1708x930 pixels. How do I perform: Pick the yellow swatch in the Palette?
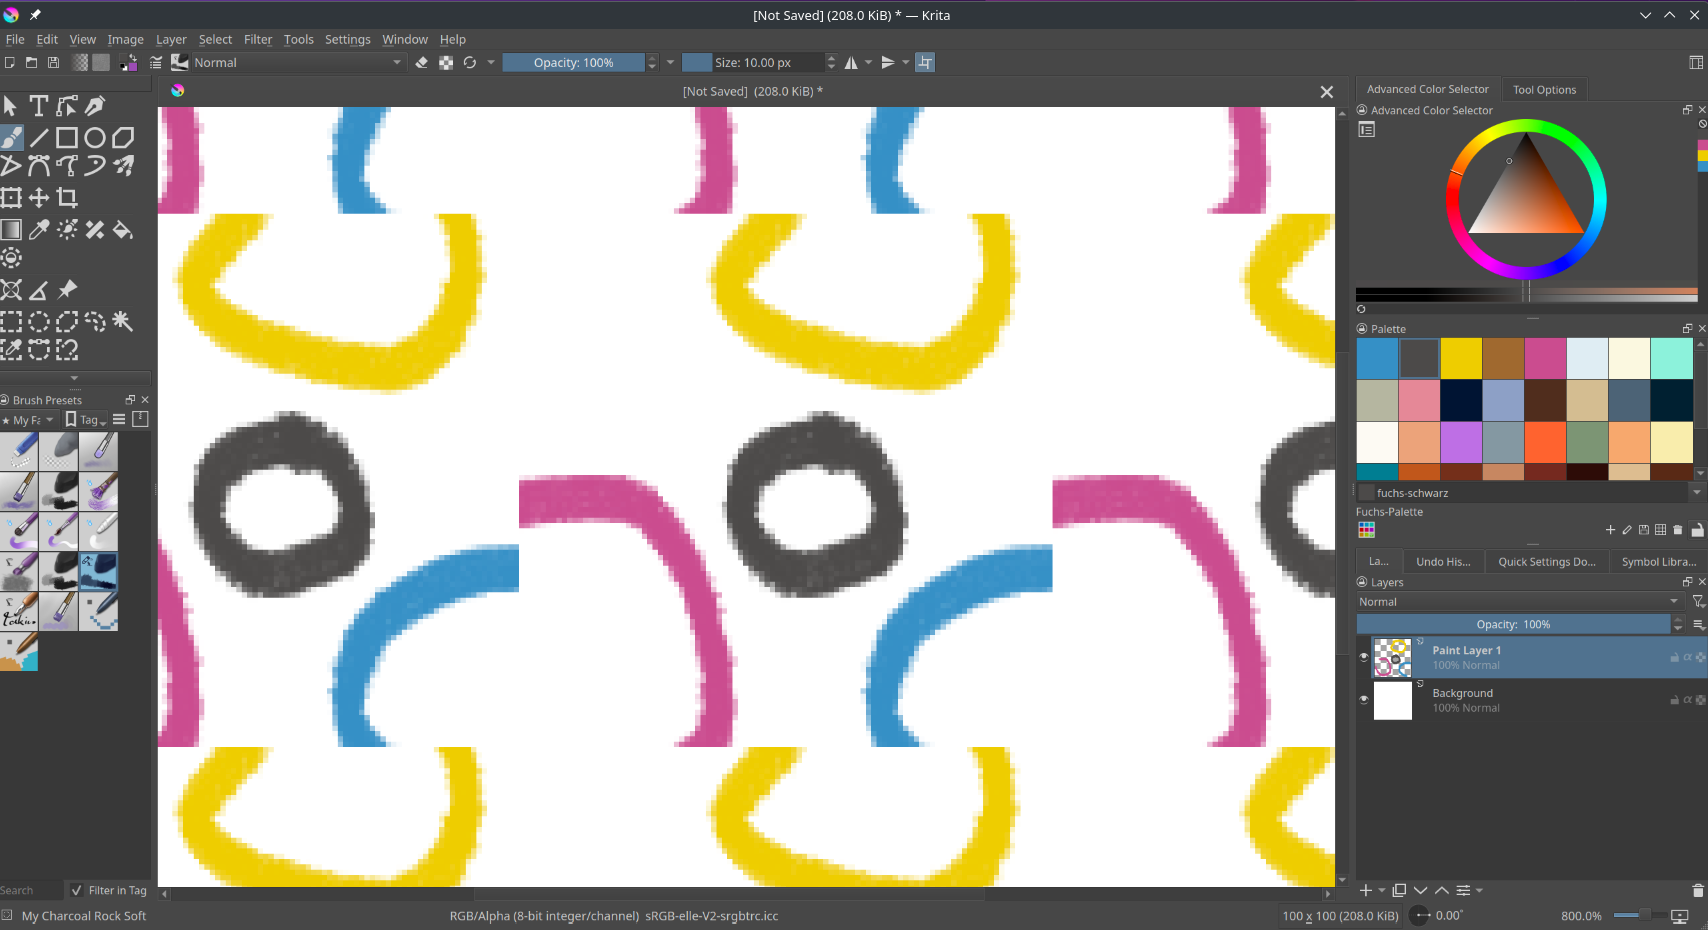coord(1460,359)
